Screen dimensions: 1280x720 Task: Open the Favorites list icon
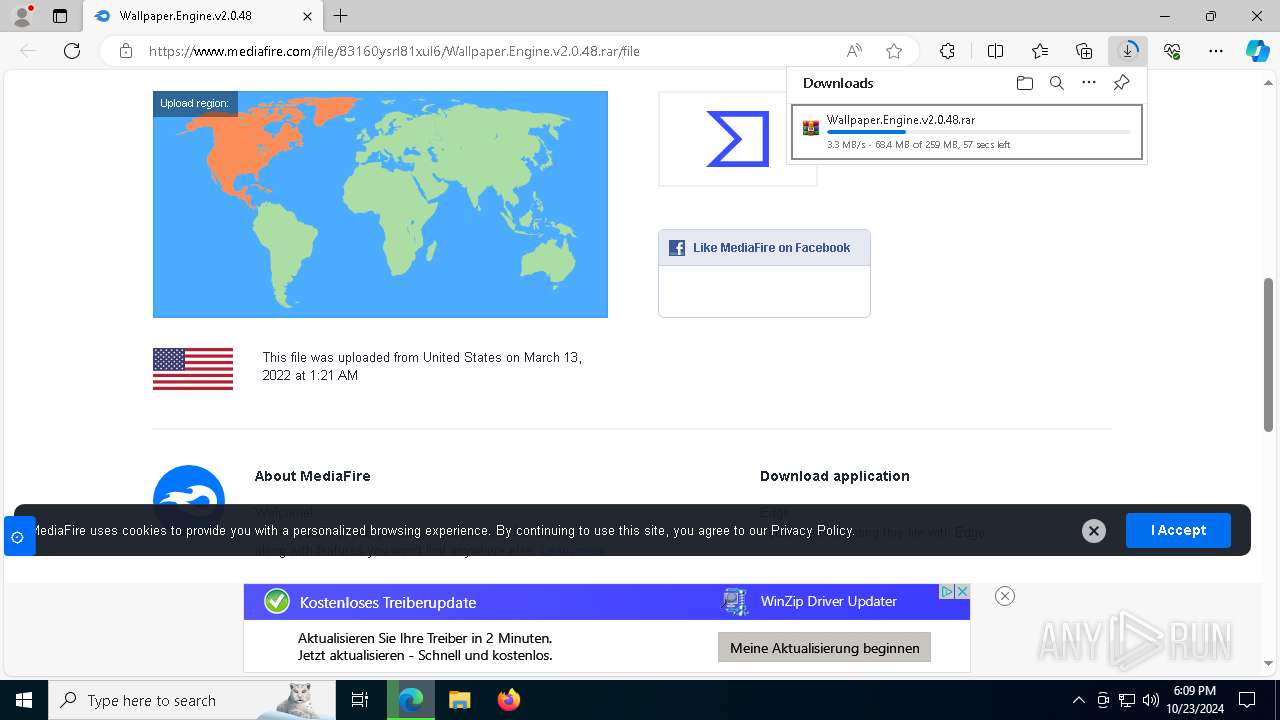(1040, 51)
